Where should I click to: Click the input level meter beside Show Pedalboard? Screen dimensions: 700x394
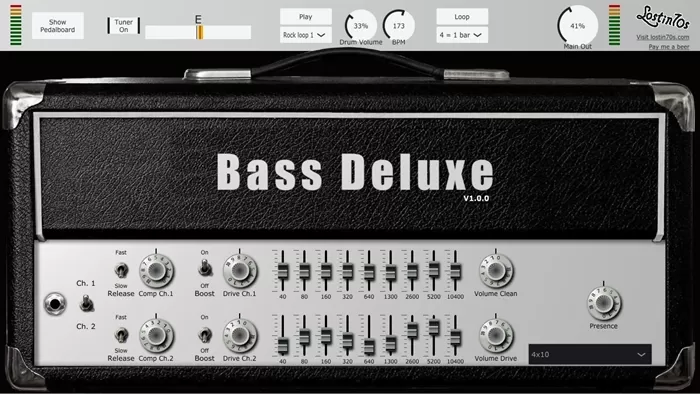[x=16, y=25]
